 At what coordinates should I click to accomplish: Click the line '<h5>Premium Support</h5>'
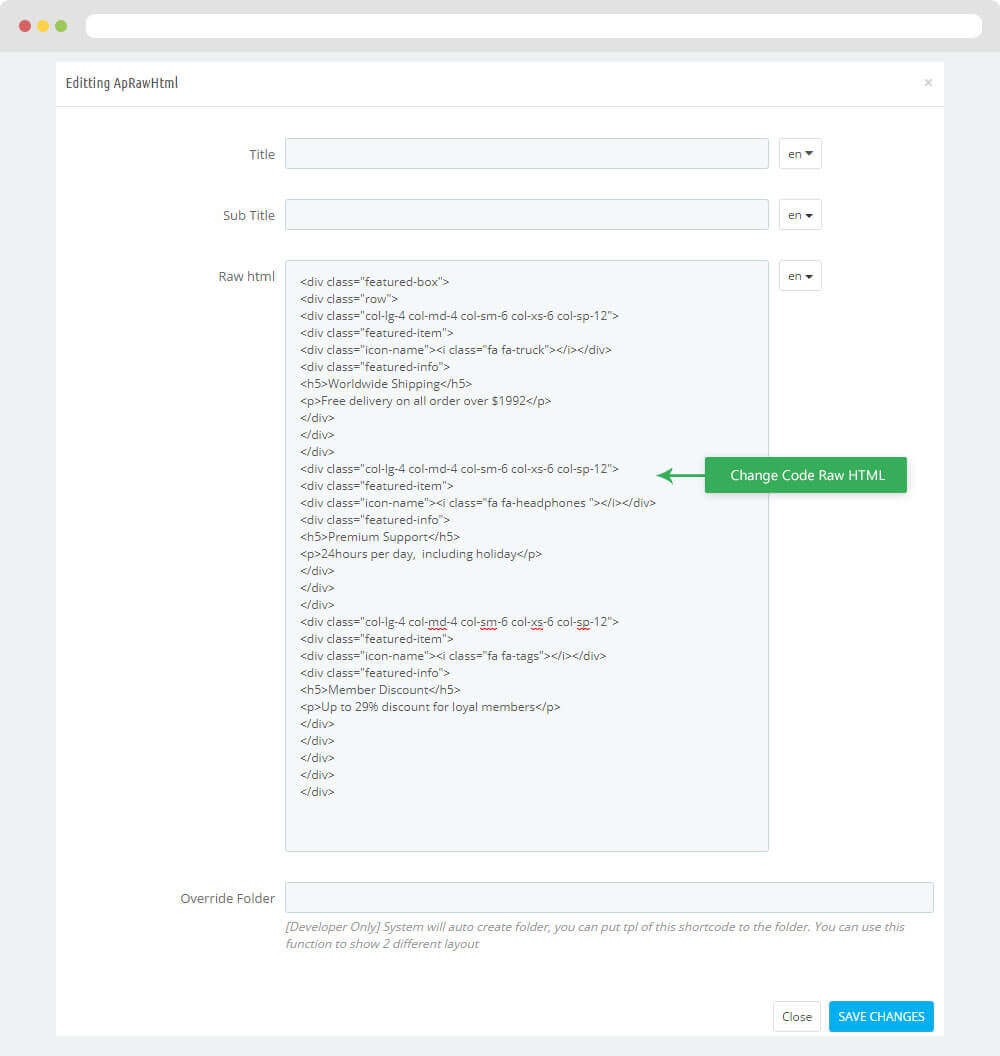(x=380, y=537)
